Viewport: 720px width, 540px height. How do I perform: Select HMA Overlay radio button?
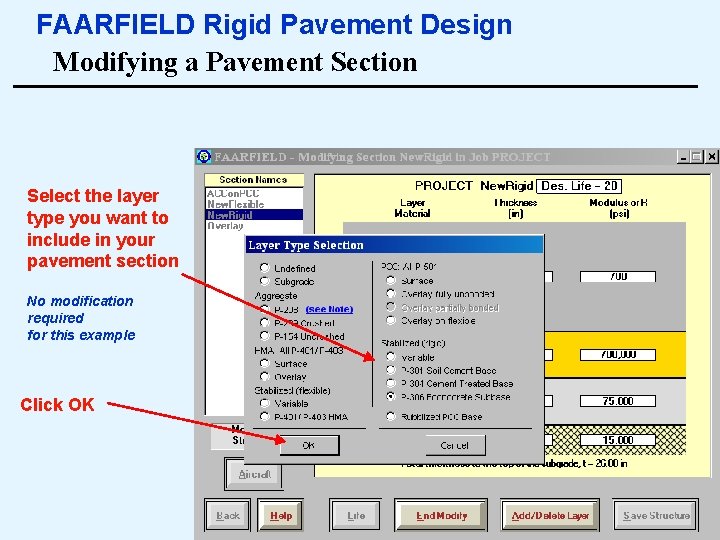tap(264, 377)
